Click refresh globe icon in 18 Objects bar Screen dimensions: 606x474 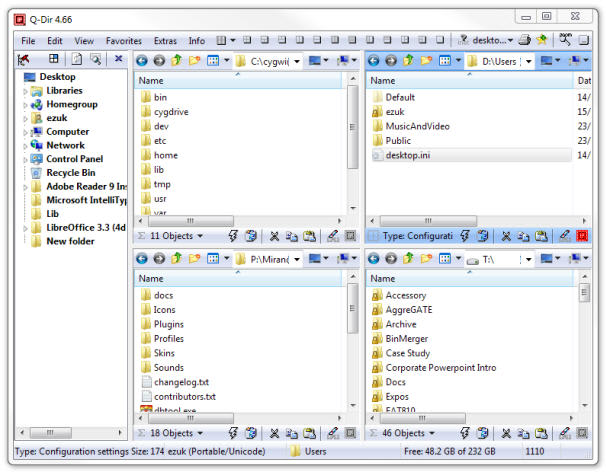(251, 433)
